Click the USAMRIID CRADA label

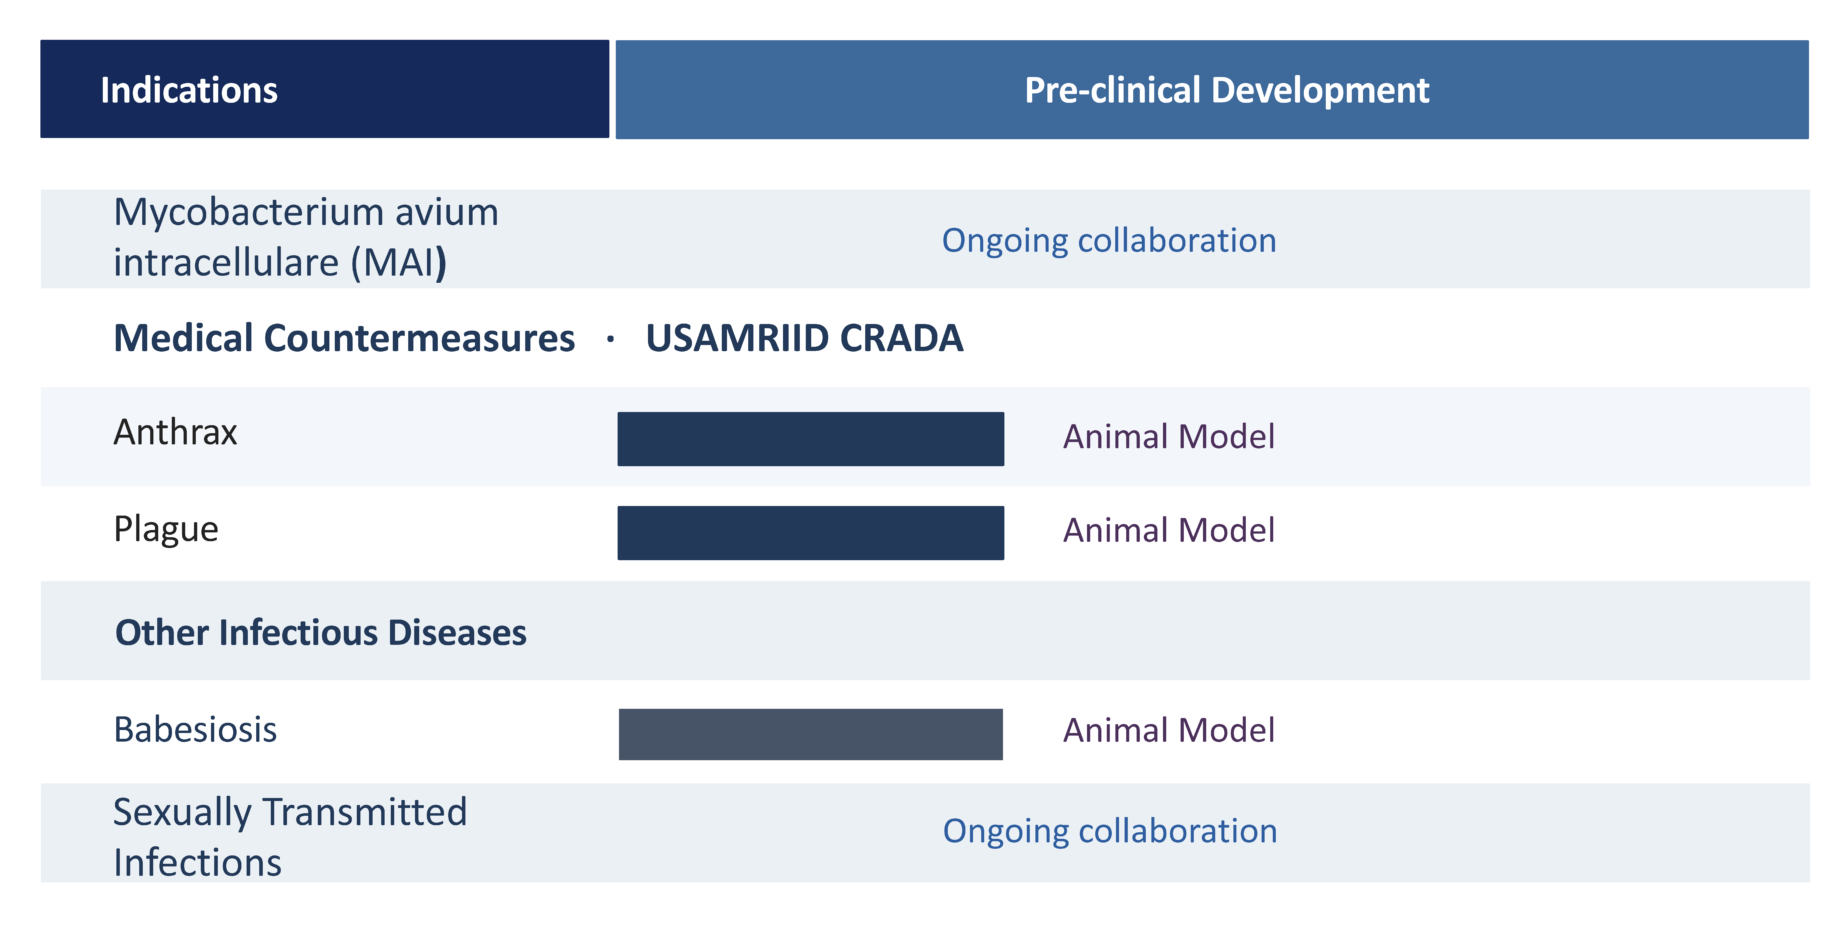tap(804, 338)
